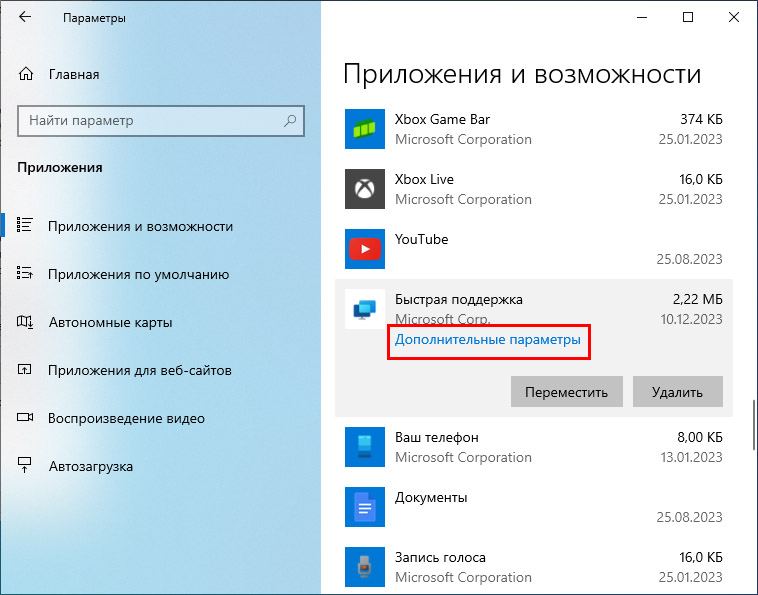Click the search magnifier icon

290,120
